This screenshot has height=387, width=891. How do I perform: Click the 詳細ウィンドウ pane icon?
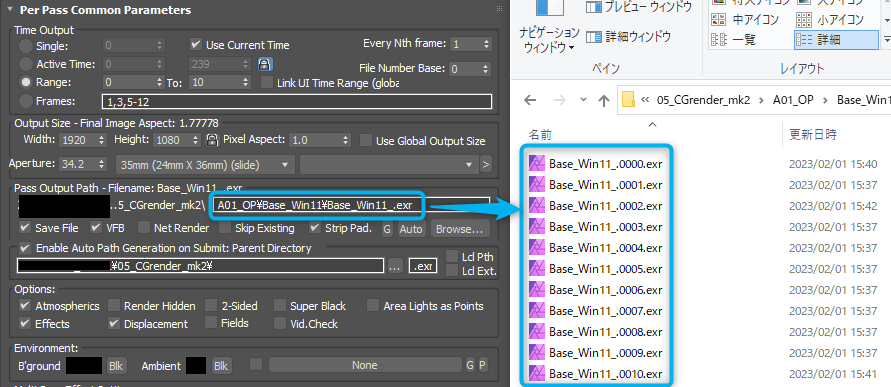(594, 37)
